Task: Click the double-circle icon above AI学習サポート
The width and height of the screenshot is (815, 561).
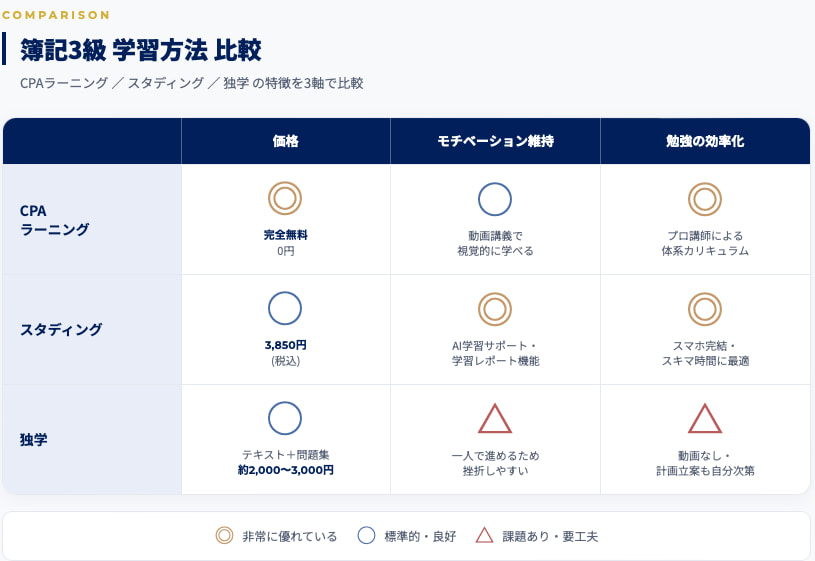Action: pyautogui.click(x=495, y=309)
